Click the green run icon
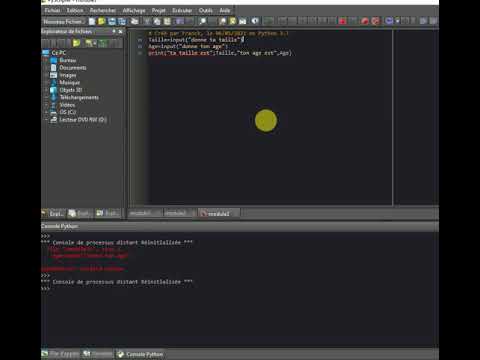This screenshot has height=360, width=480. 268,21
